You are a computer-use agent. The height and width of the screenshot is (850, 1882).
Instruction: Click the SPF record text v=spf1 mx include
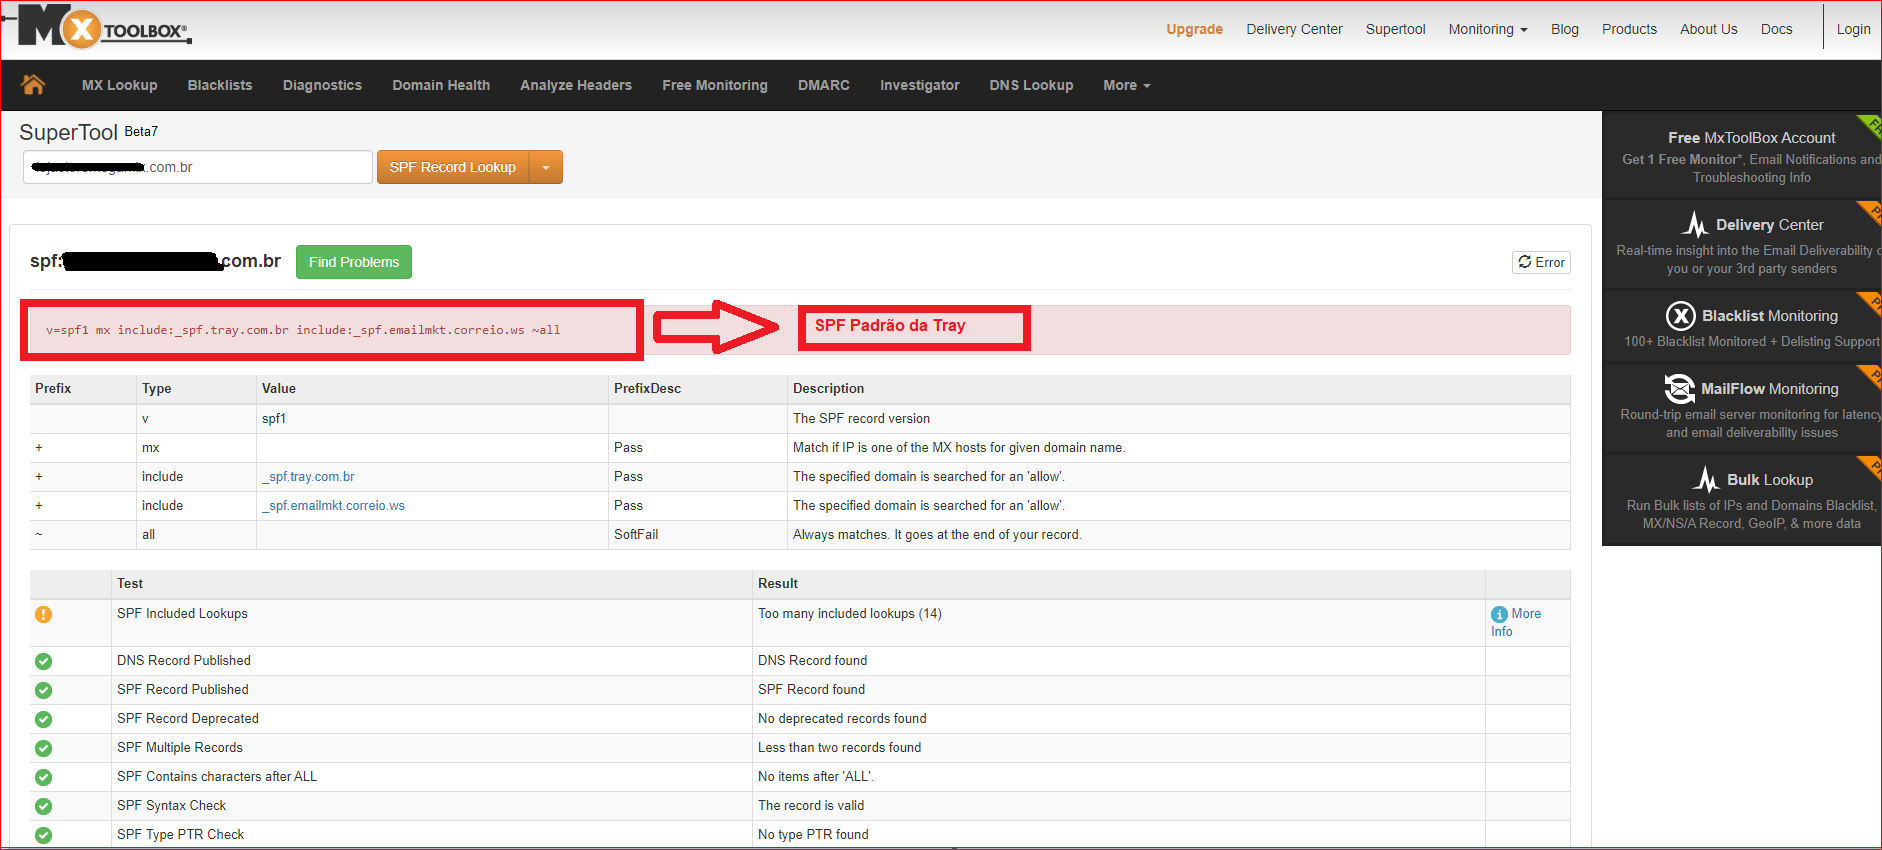click(303, 330)
